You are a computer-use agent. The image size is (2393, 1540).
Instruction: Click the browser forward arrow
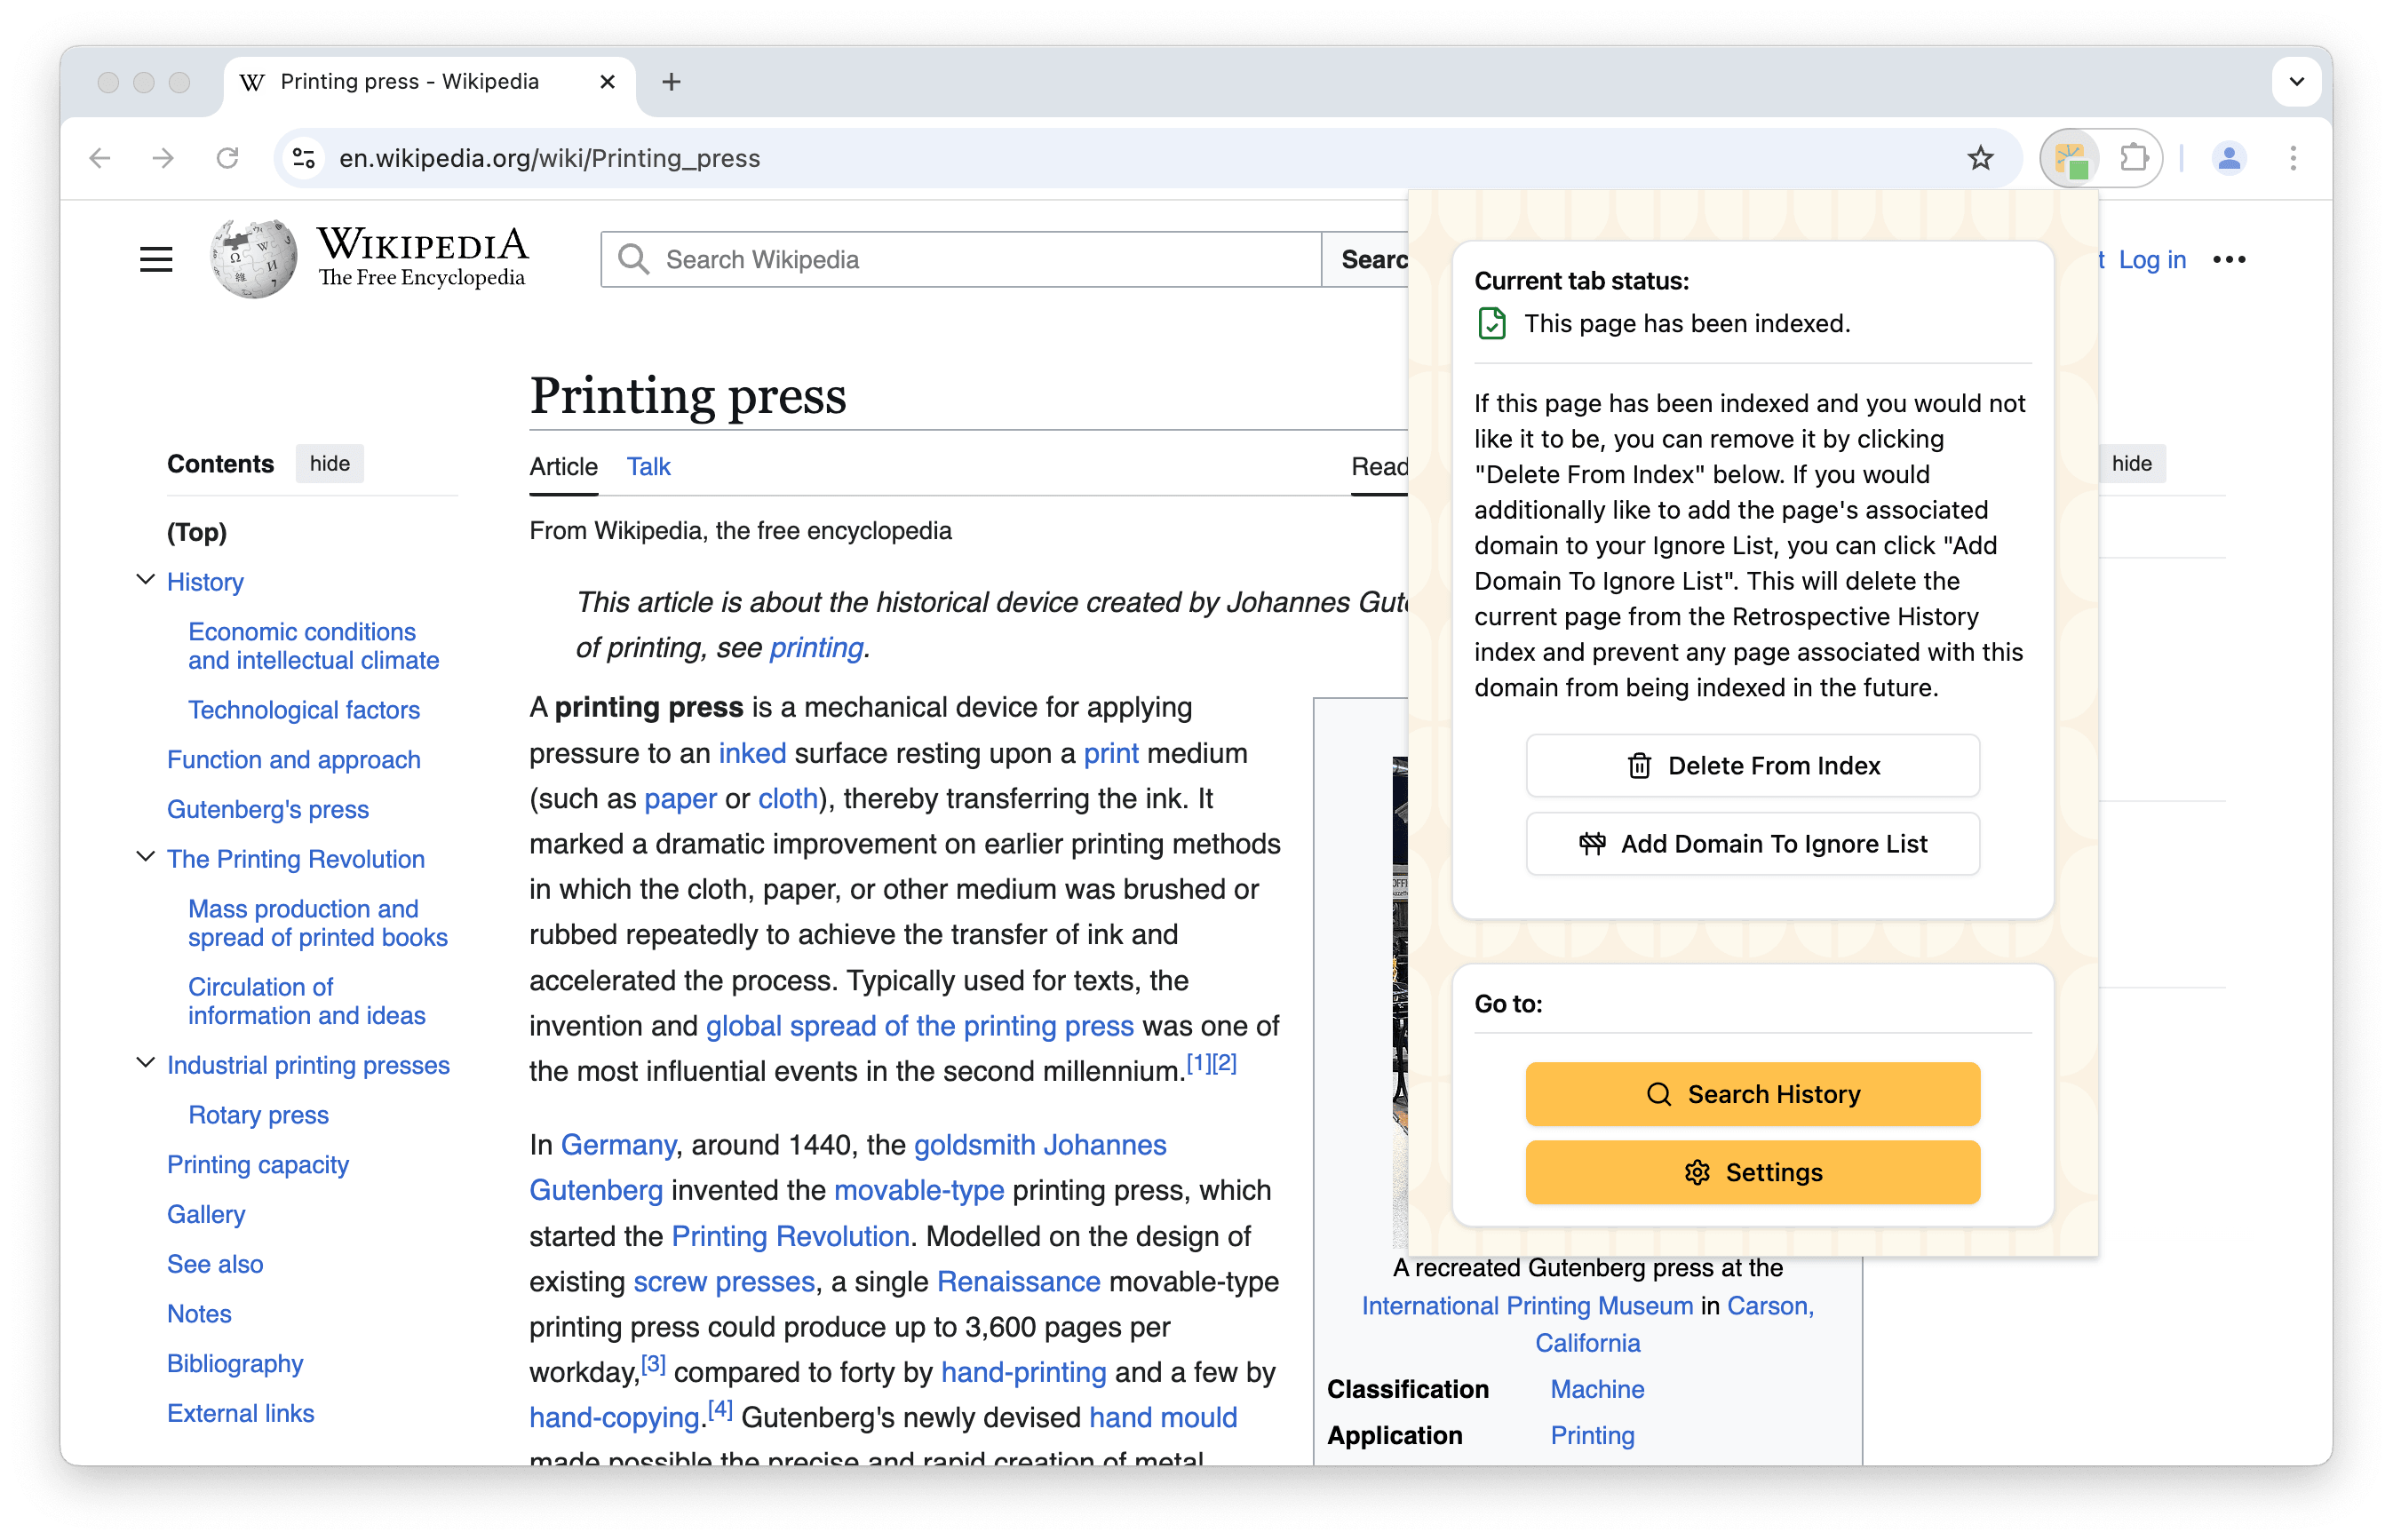pos(163,158)
